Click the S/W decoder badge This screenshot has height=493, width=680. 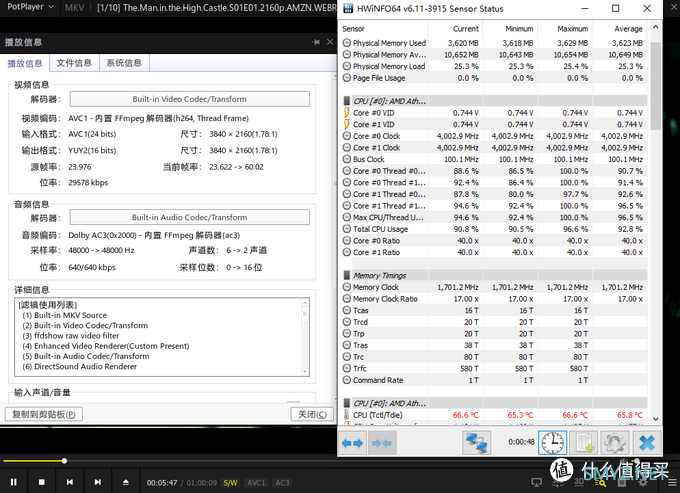pos(230,483)
